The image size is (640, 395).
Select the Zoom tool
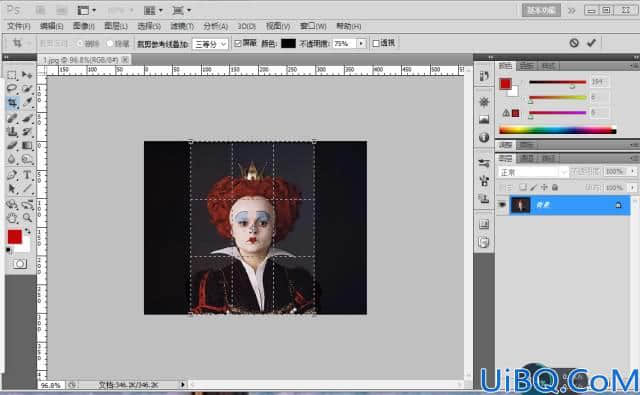coord(27,218)
